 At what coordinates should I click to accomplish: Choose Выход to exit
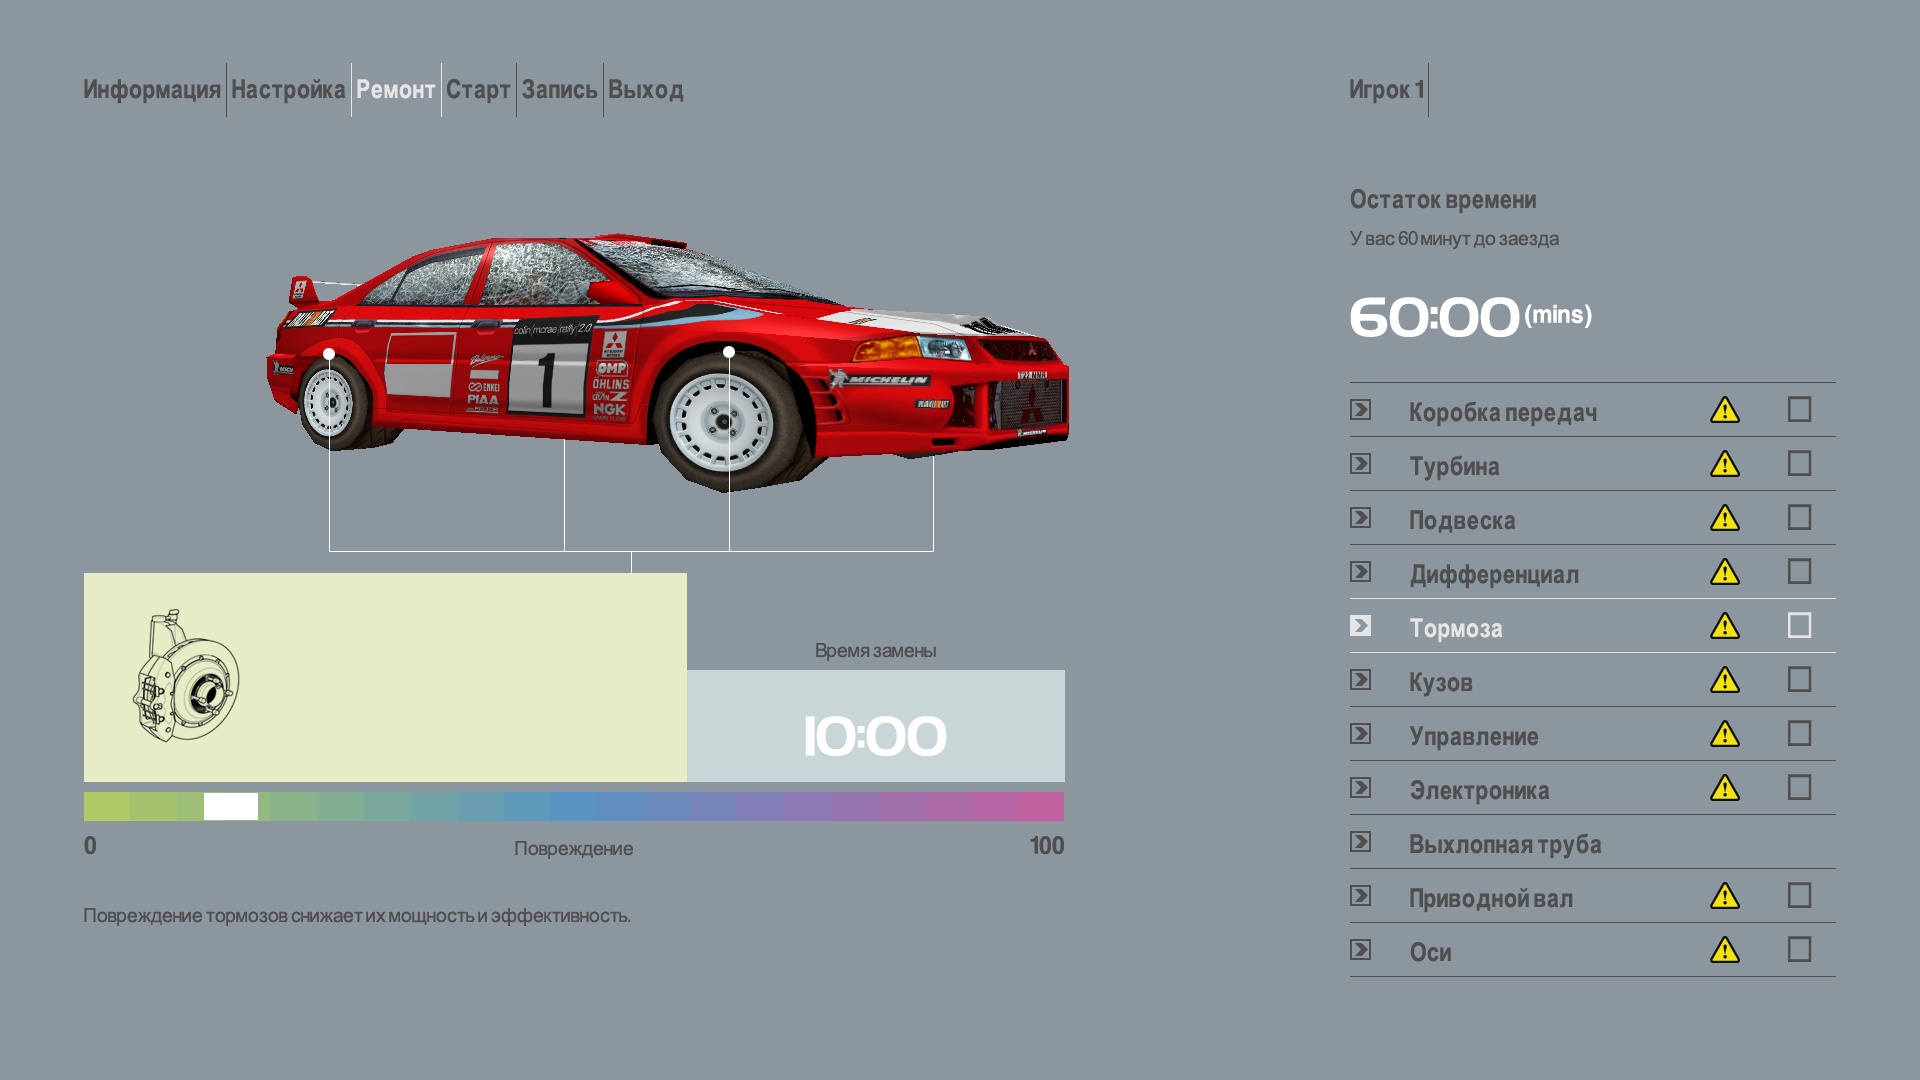click(646, 90)
